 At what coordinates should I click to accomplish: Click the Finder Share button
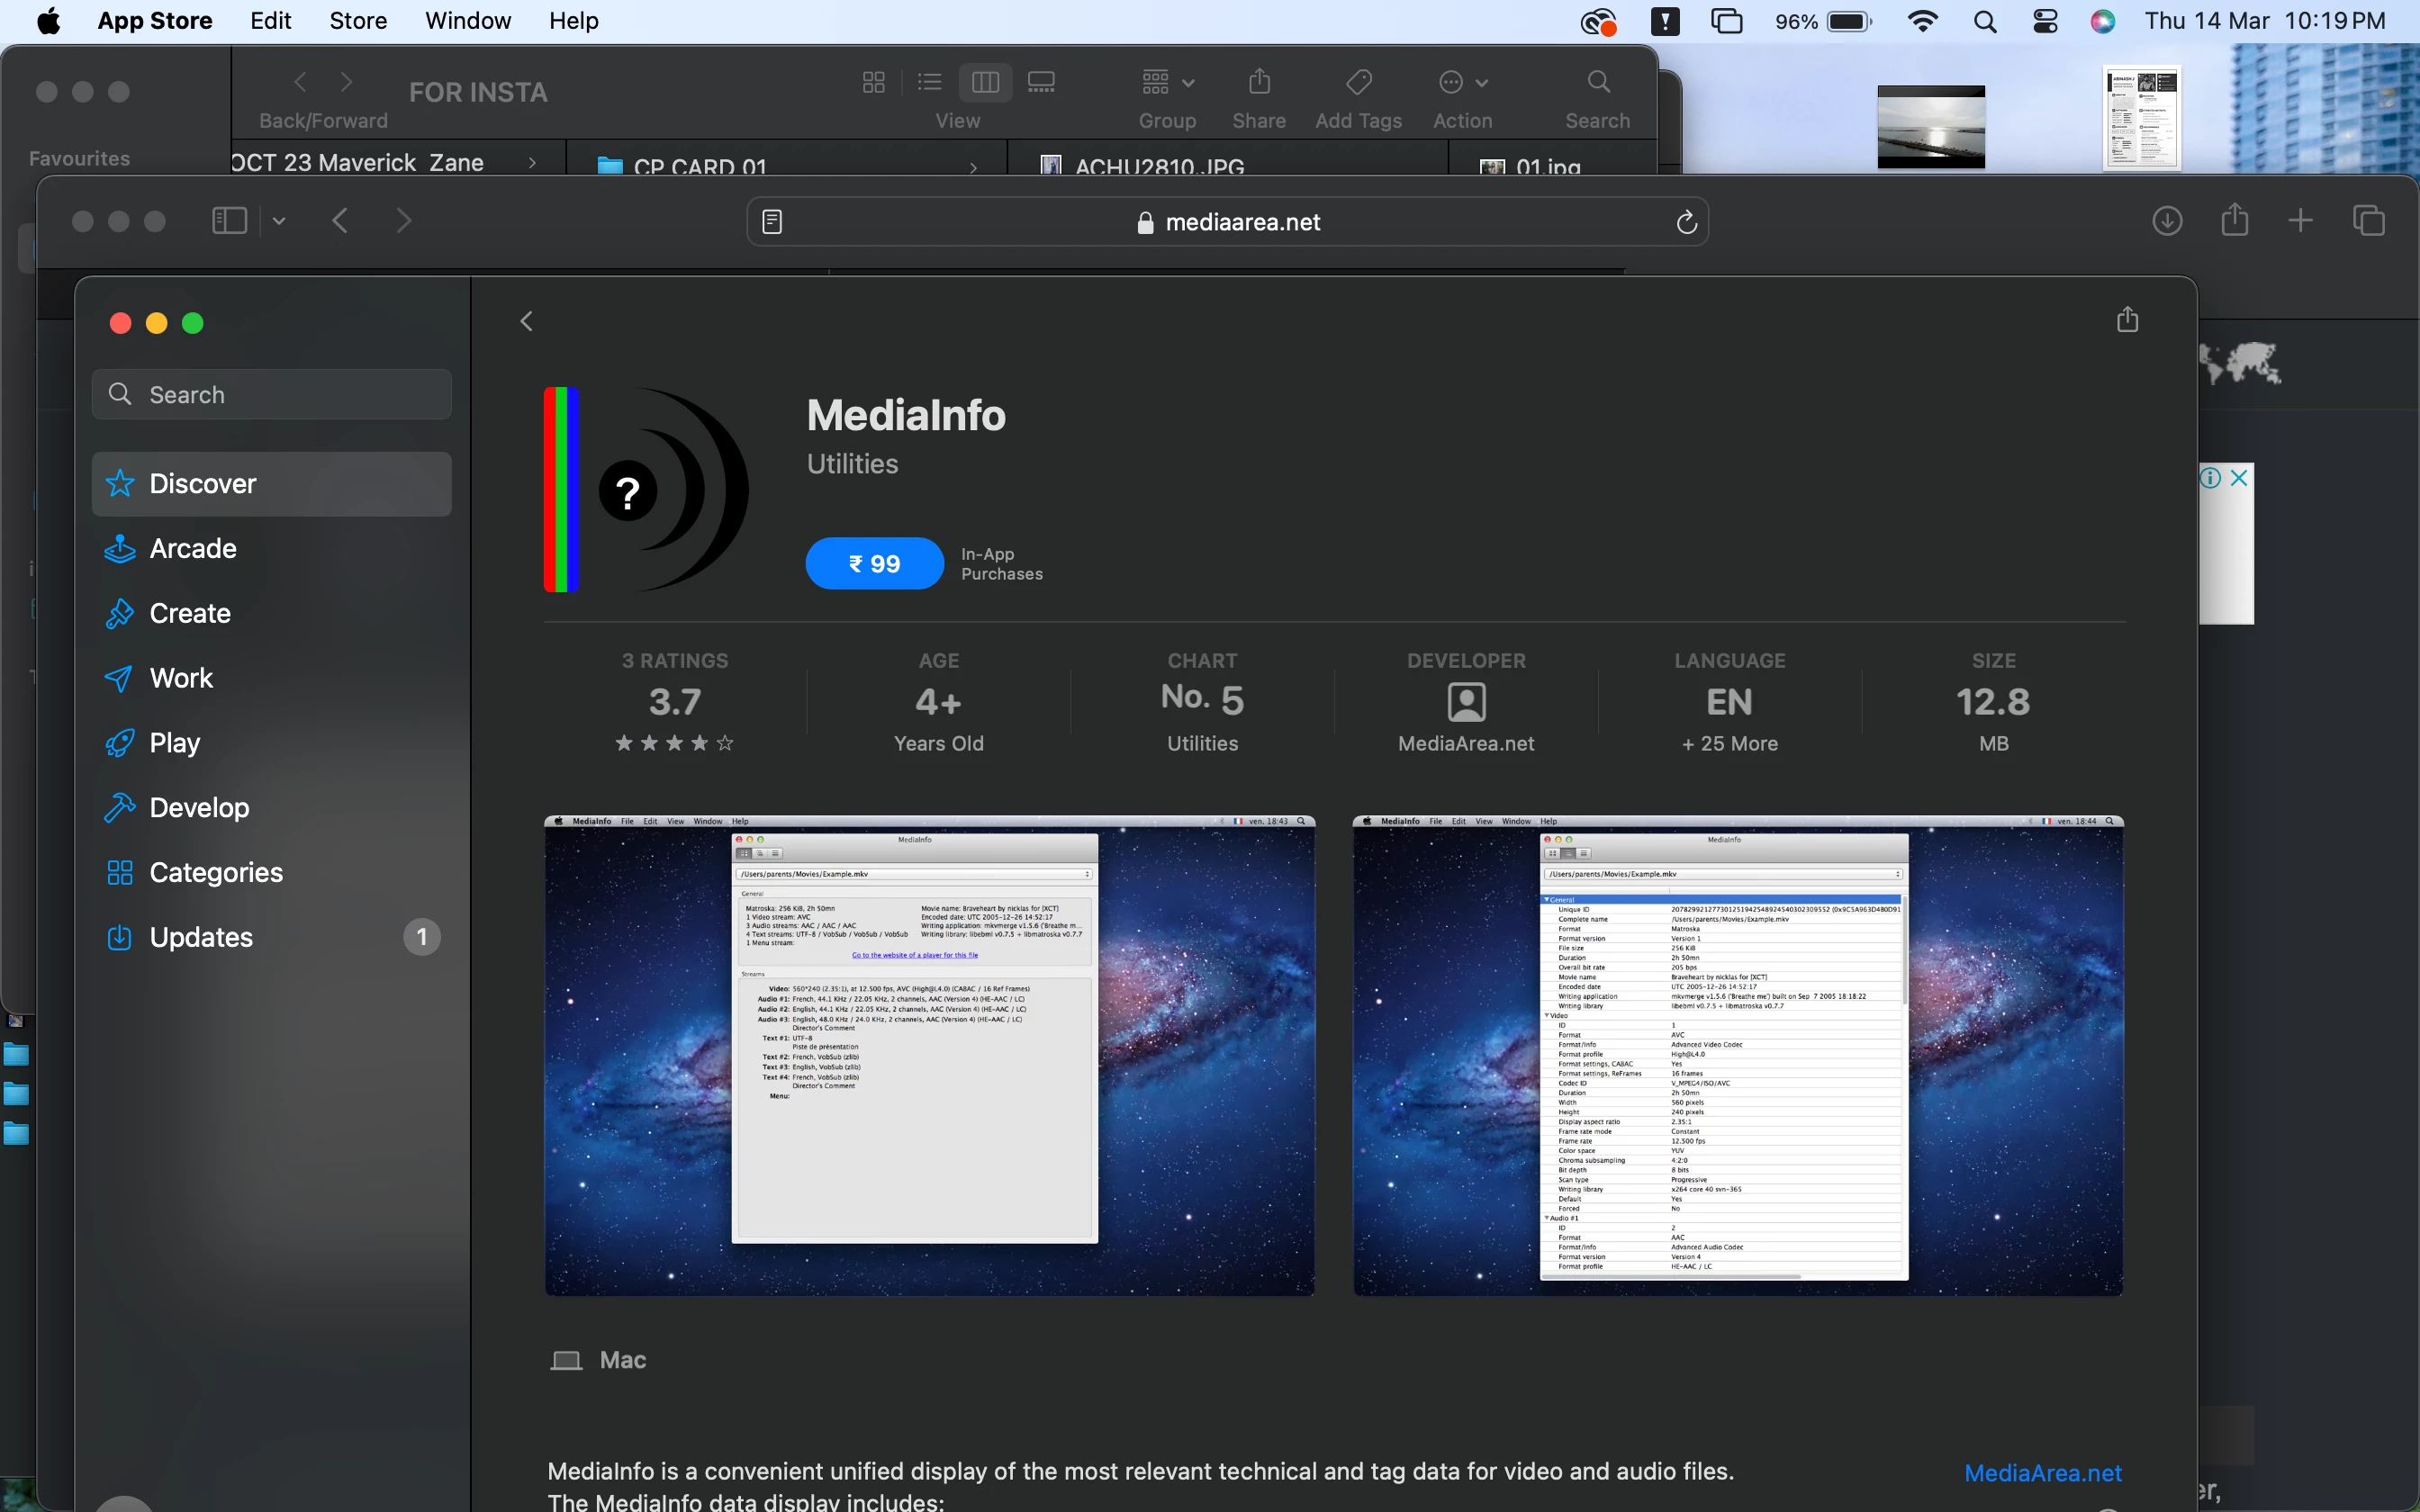(x=1259, y=81)
